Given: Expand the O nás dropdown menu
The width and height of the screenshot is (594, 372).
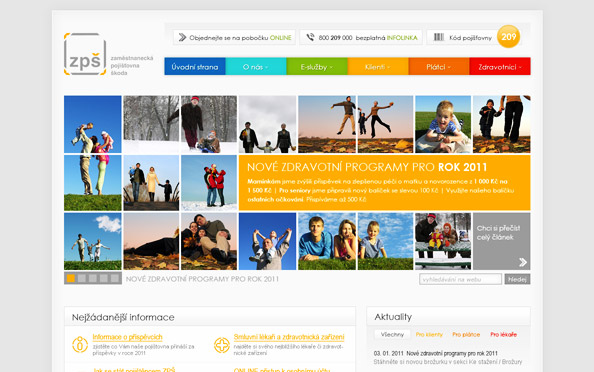Looking at the screenshot, I should 256,67.
